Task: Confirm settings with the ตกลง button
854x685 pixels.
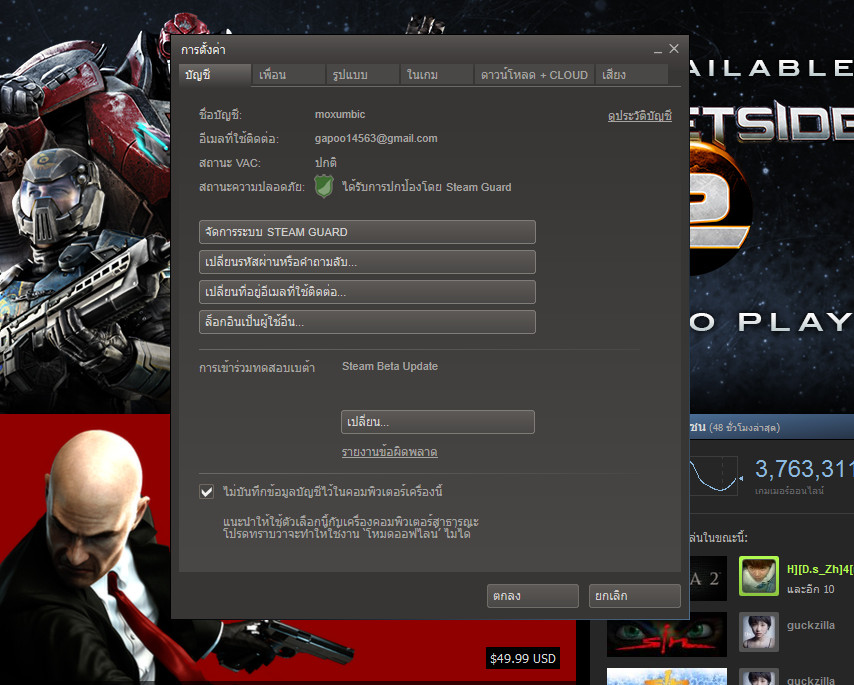Action: click(533, 596)
